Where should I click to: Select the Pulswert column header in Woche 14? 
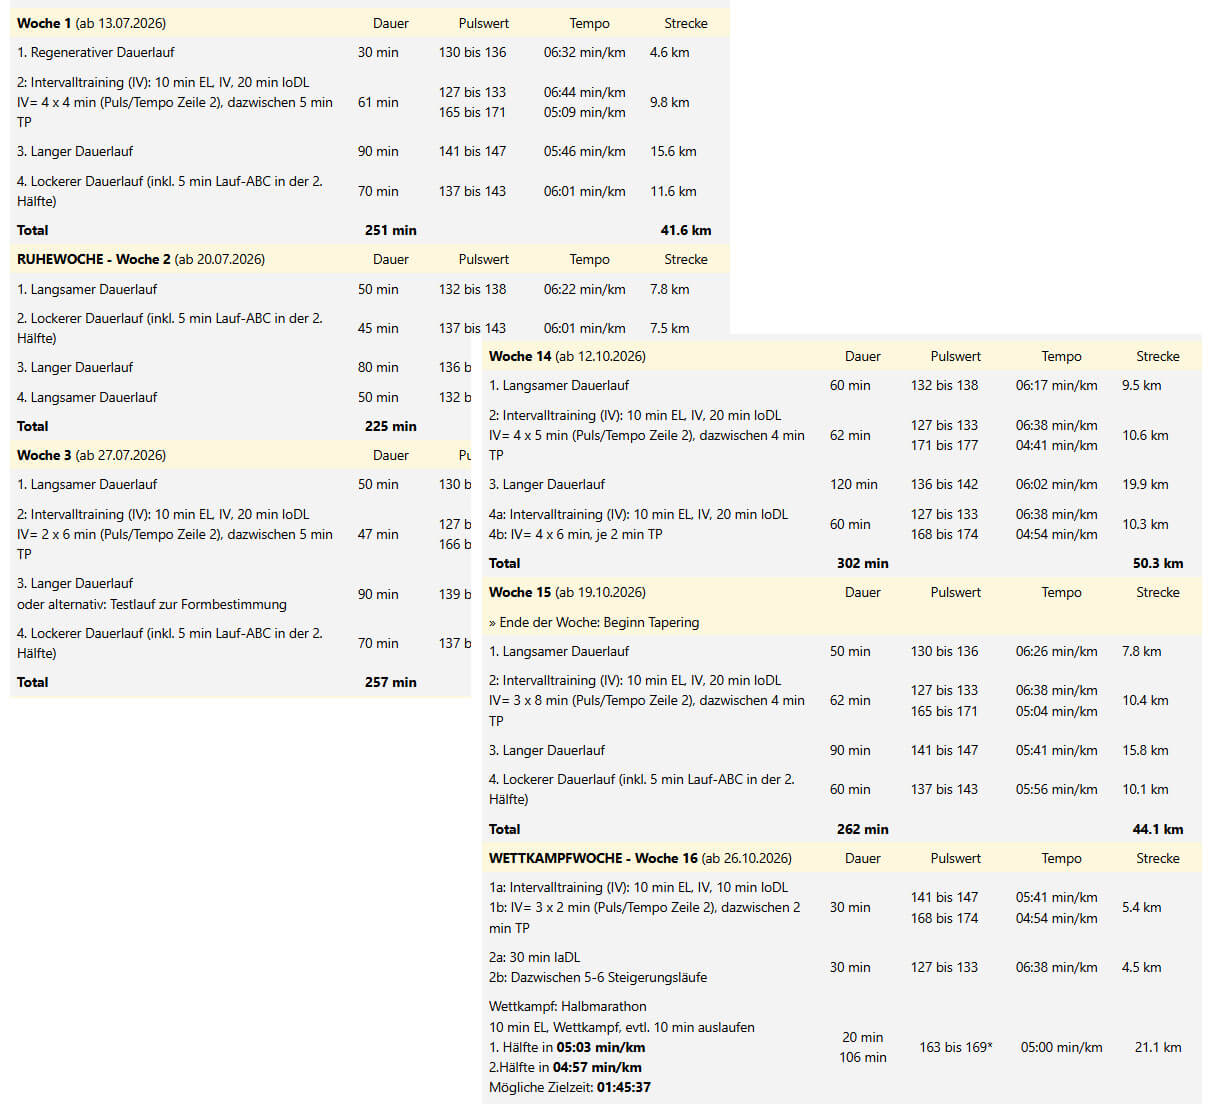[955, 356]
